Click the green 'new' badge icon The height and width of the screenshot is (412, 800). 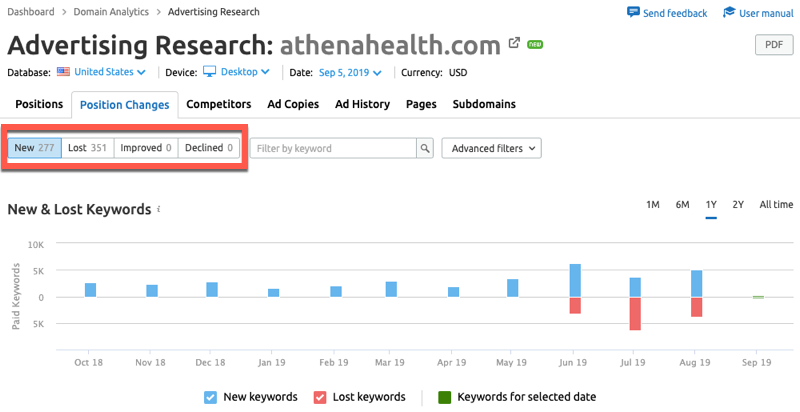pyautogui.click(x=536, y=45)
